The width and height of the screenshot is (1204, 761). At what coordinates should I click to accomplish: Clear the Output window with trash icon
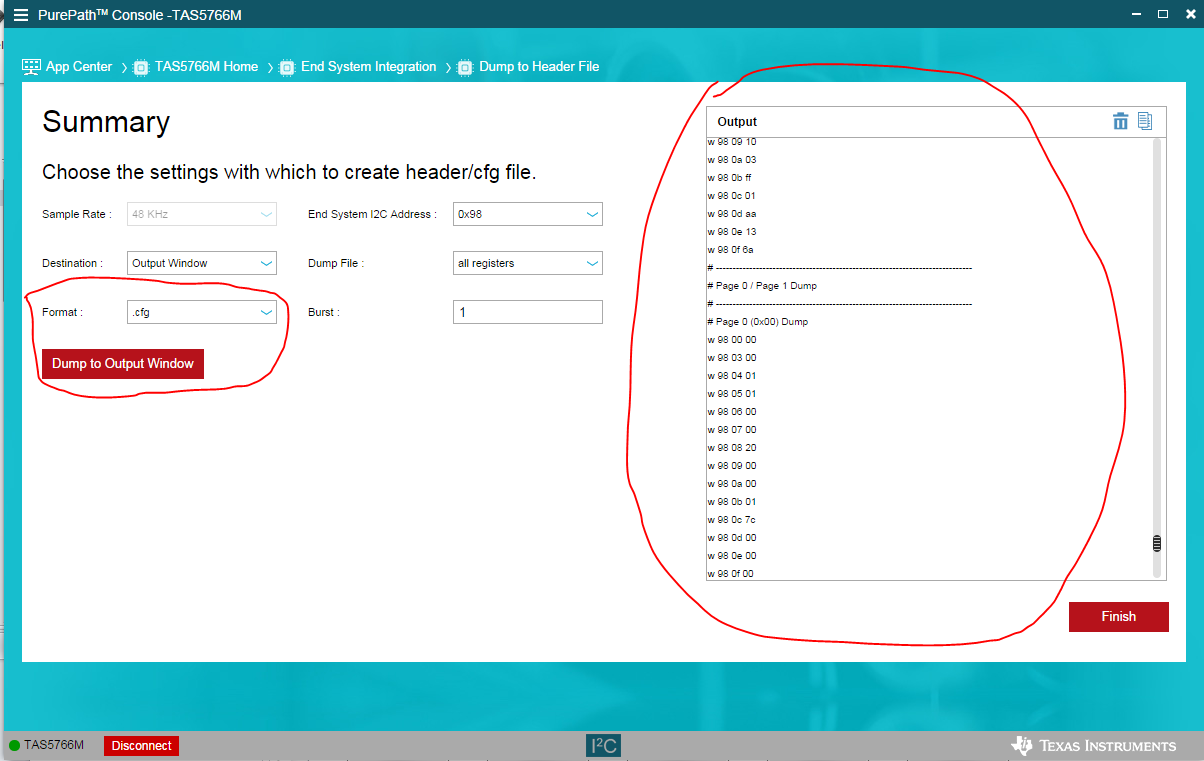pos(1120,121)
